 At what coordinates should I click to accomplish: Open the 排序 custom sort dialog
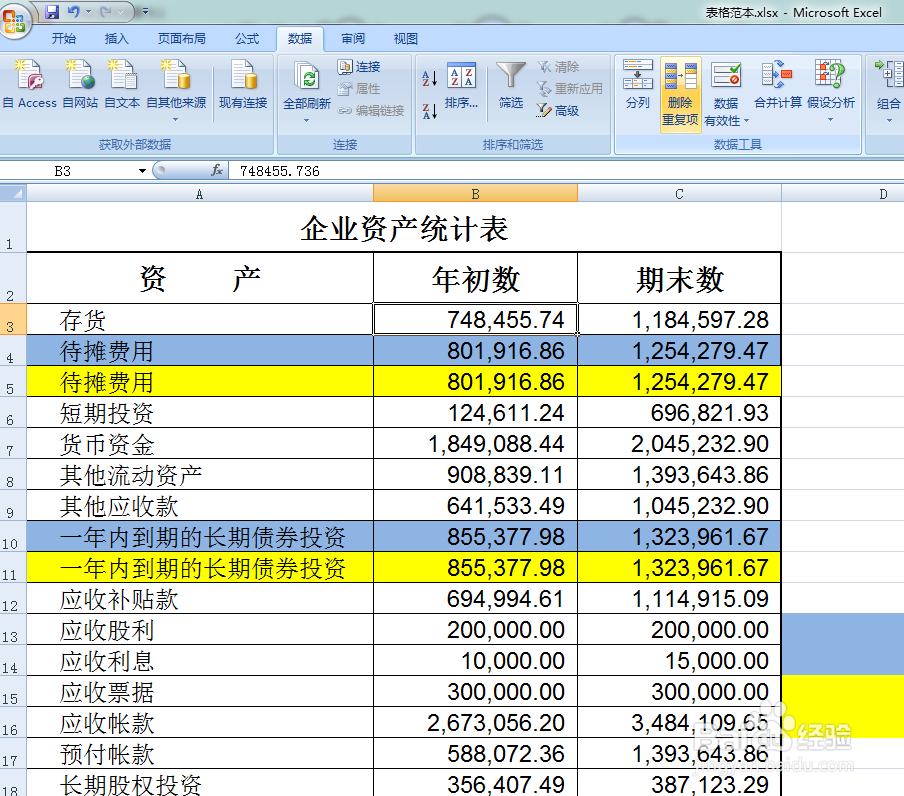tap(461, 85)
